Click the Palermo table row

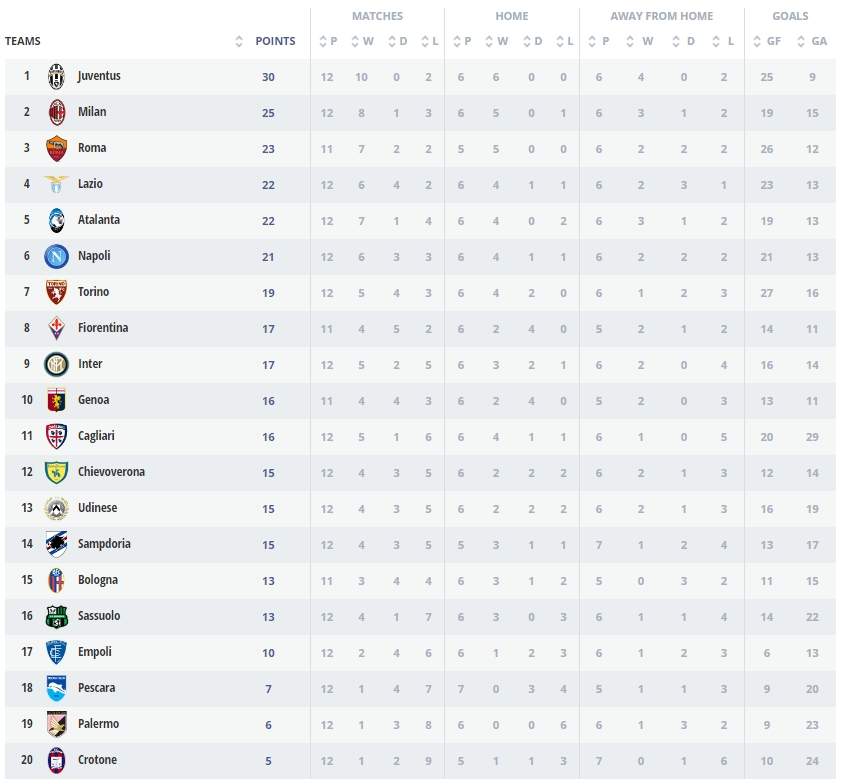point(420,724)
